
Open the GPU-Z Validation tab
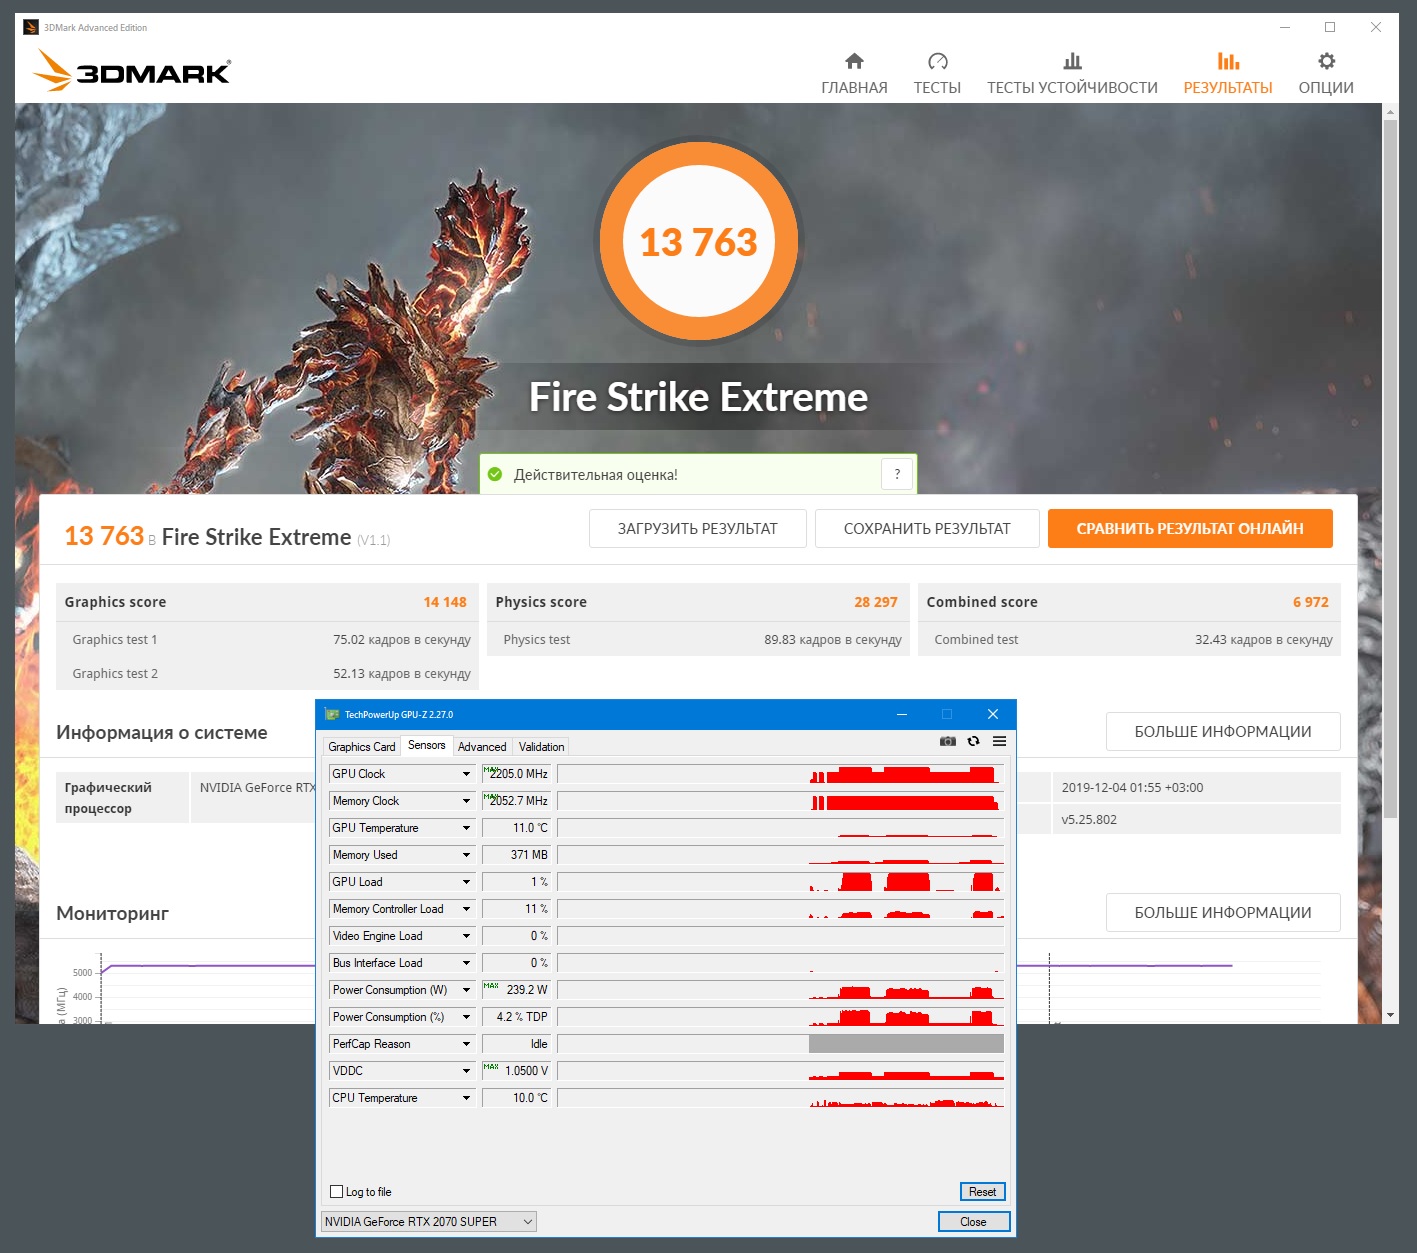(541, 747)
